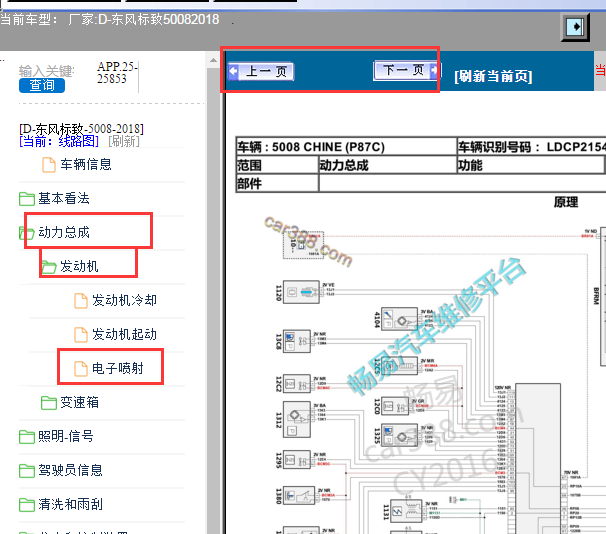
Task: Collapse the 发动机 subfolder
Action: coord(79,266)
